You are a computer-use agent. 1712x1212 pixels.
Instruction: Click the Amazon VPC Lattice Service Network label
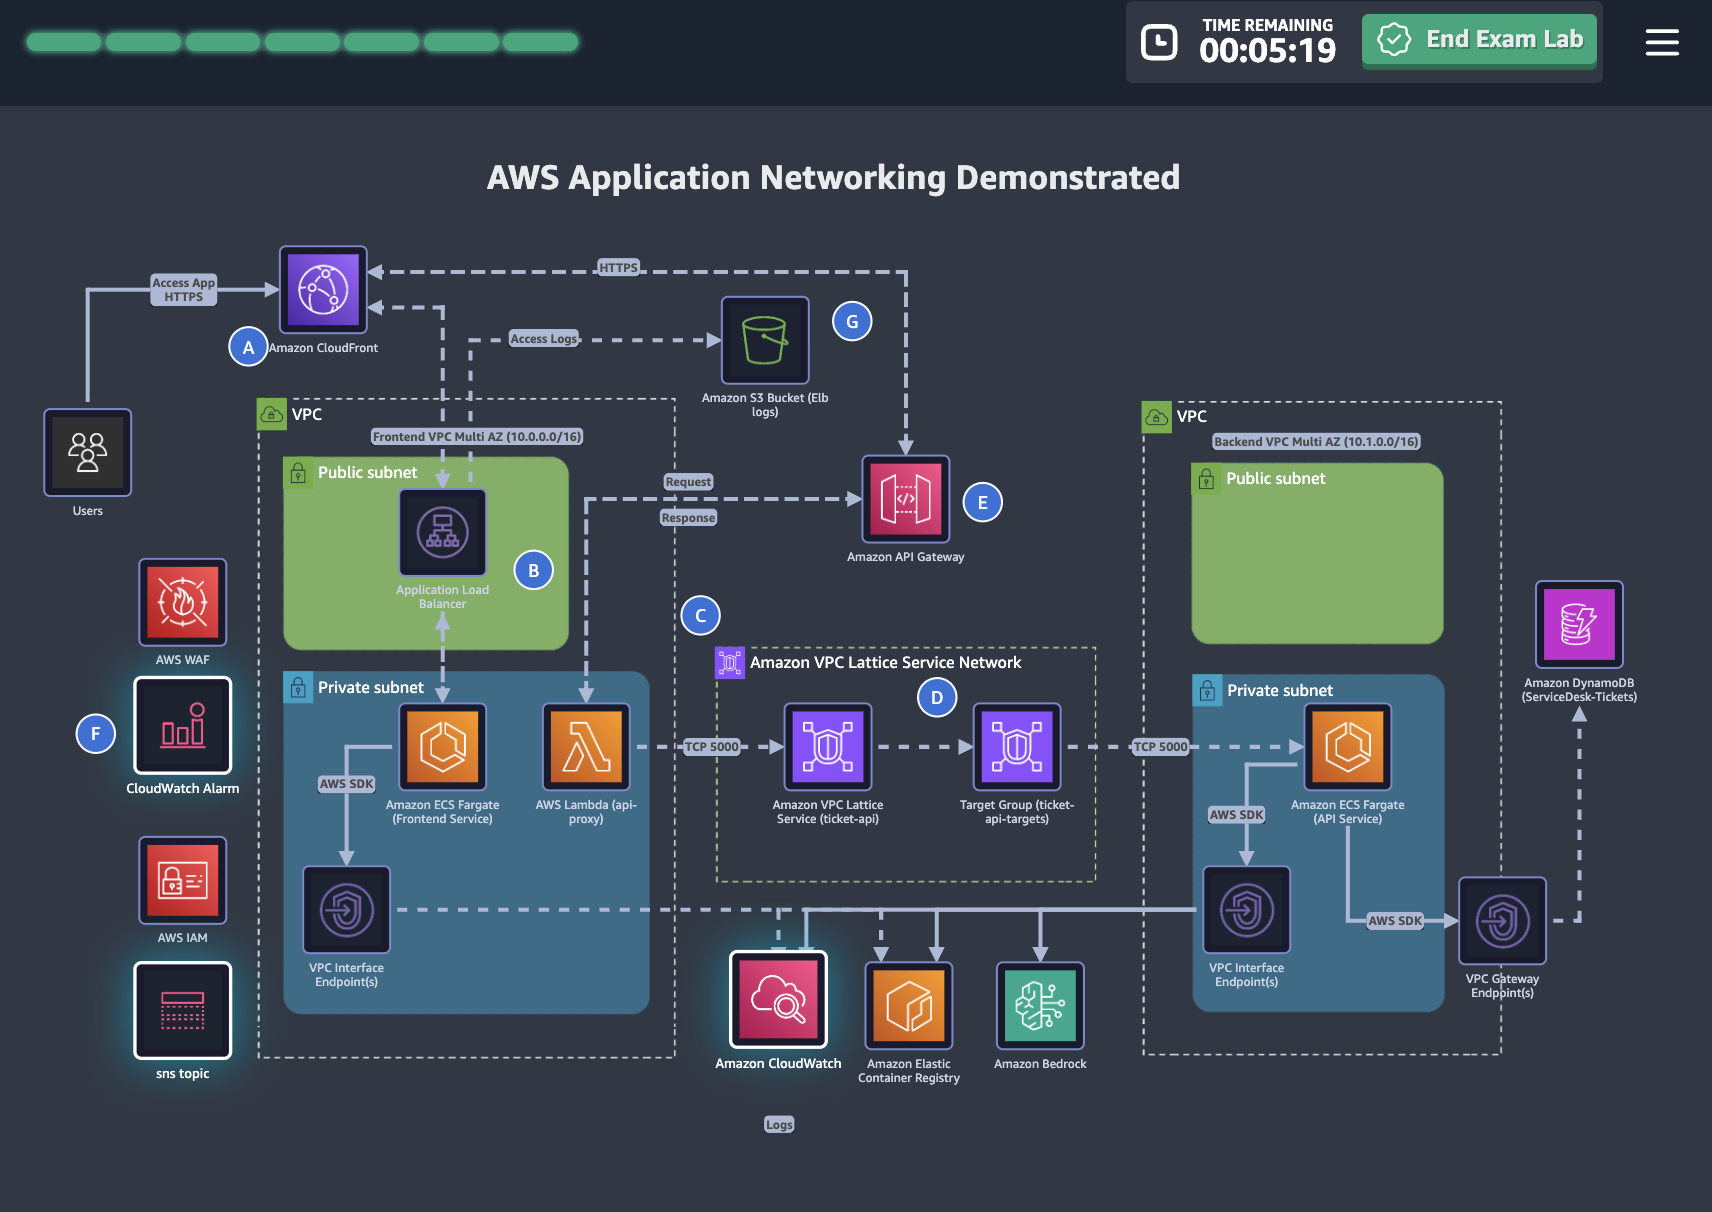point(886,662)
